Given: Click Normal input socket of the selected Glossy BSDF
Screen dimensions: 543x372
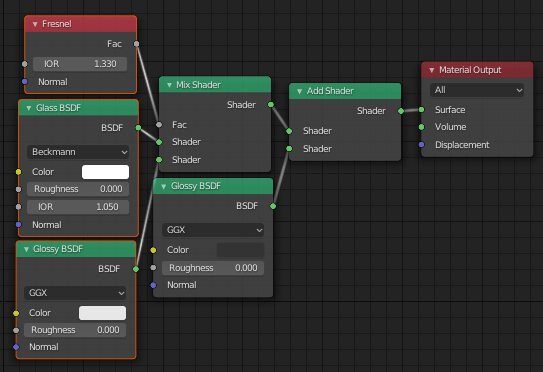Looking at the screenshot, I should point(16,347).
